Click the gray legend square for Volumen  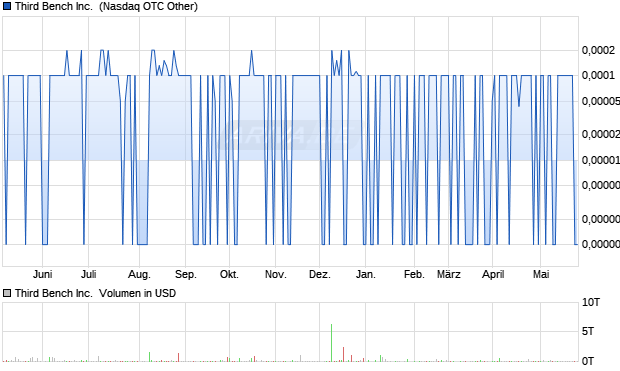pyautogui.click(x=7, y=293)
